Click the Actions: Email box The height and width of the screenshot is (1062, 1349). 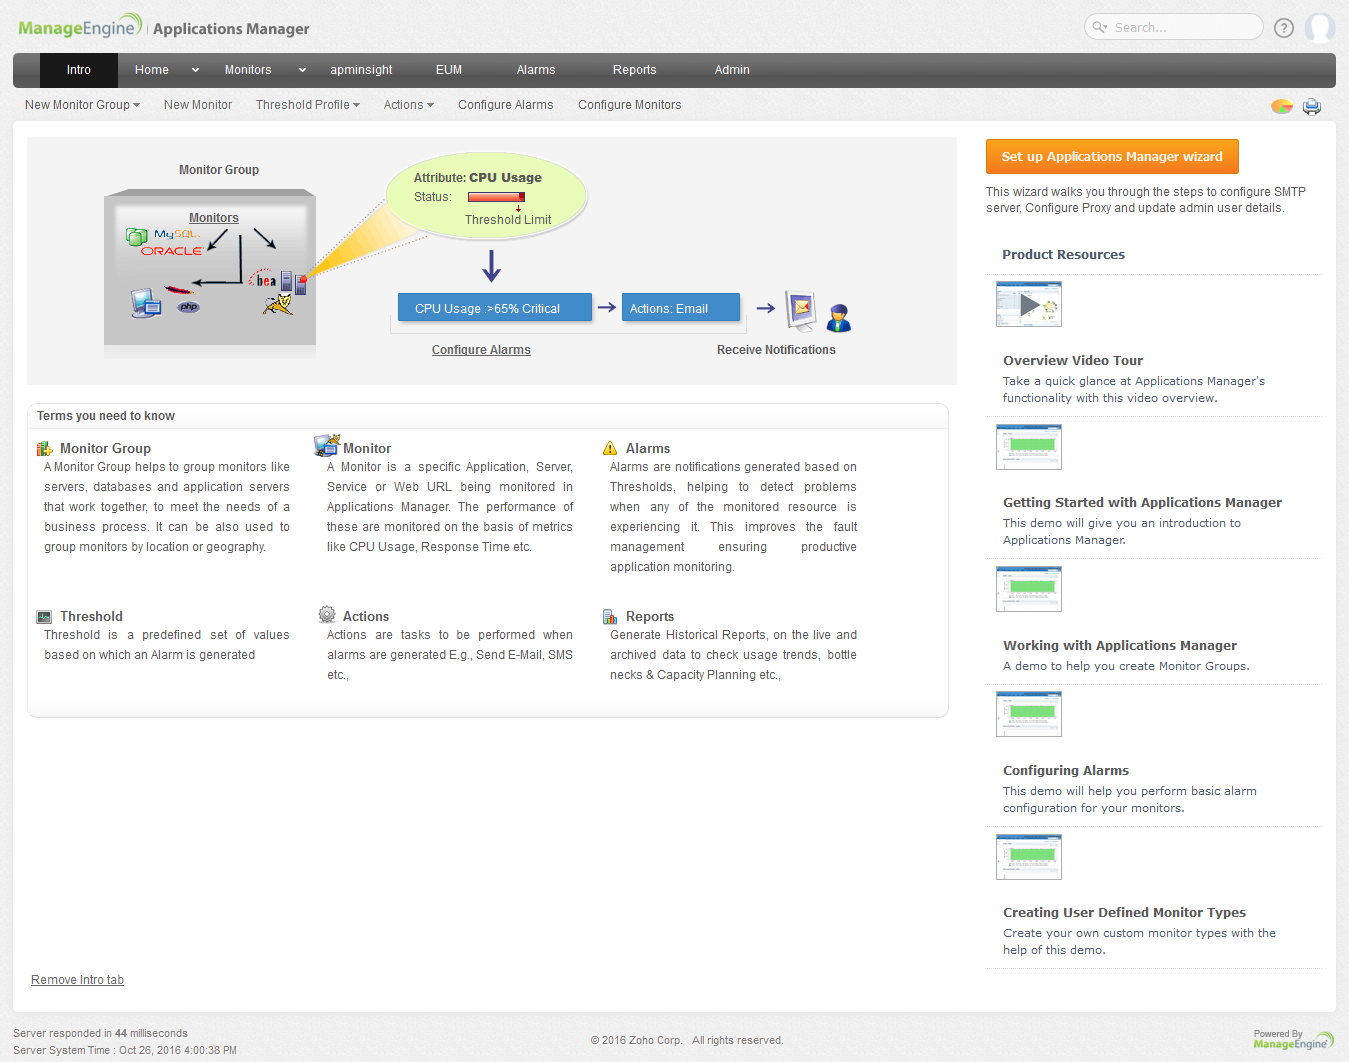click(x=681, y=308)
